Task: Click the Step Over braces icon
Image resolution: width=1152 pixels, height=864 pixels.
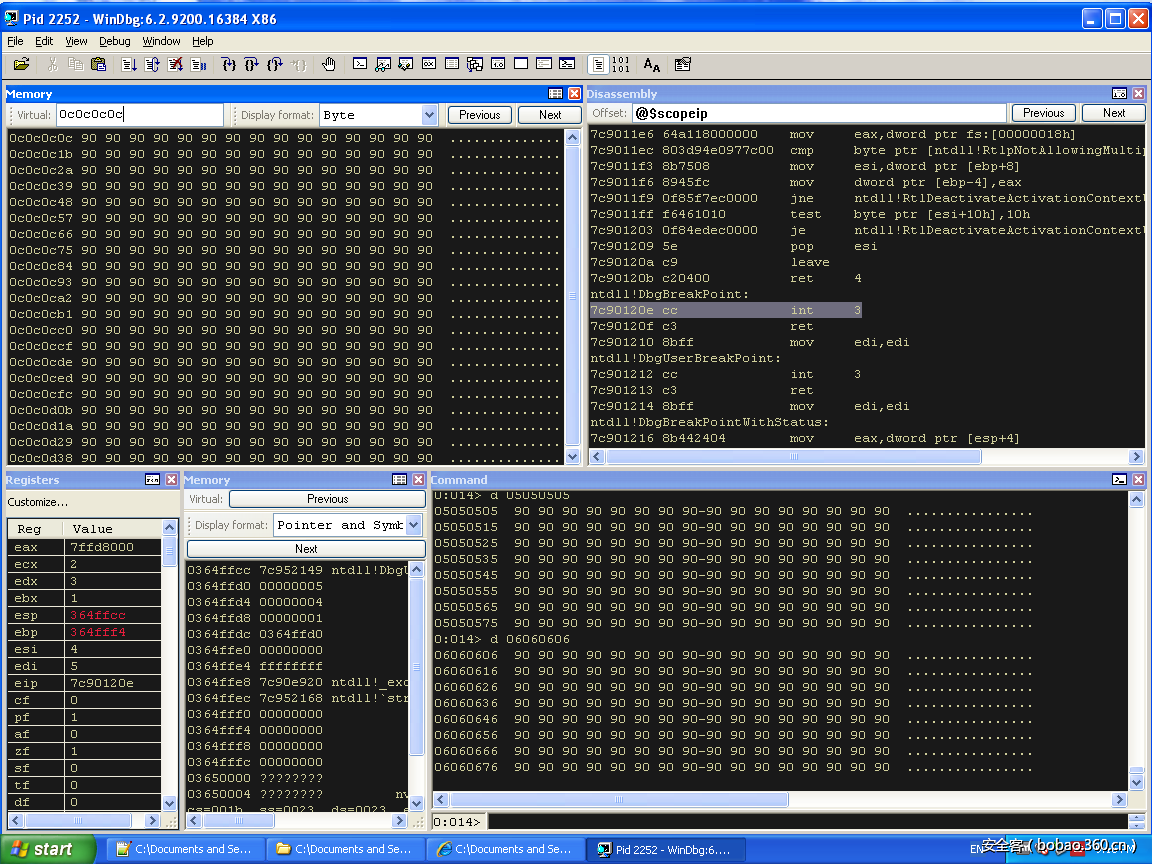Action: click(x=252, y=64)
